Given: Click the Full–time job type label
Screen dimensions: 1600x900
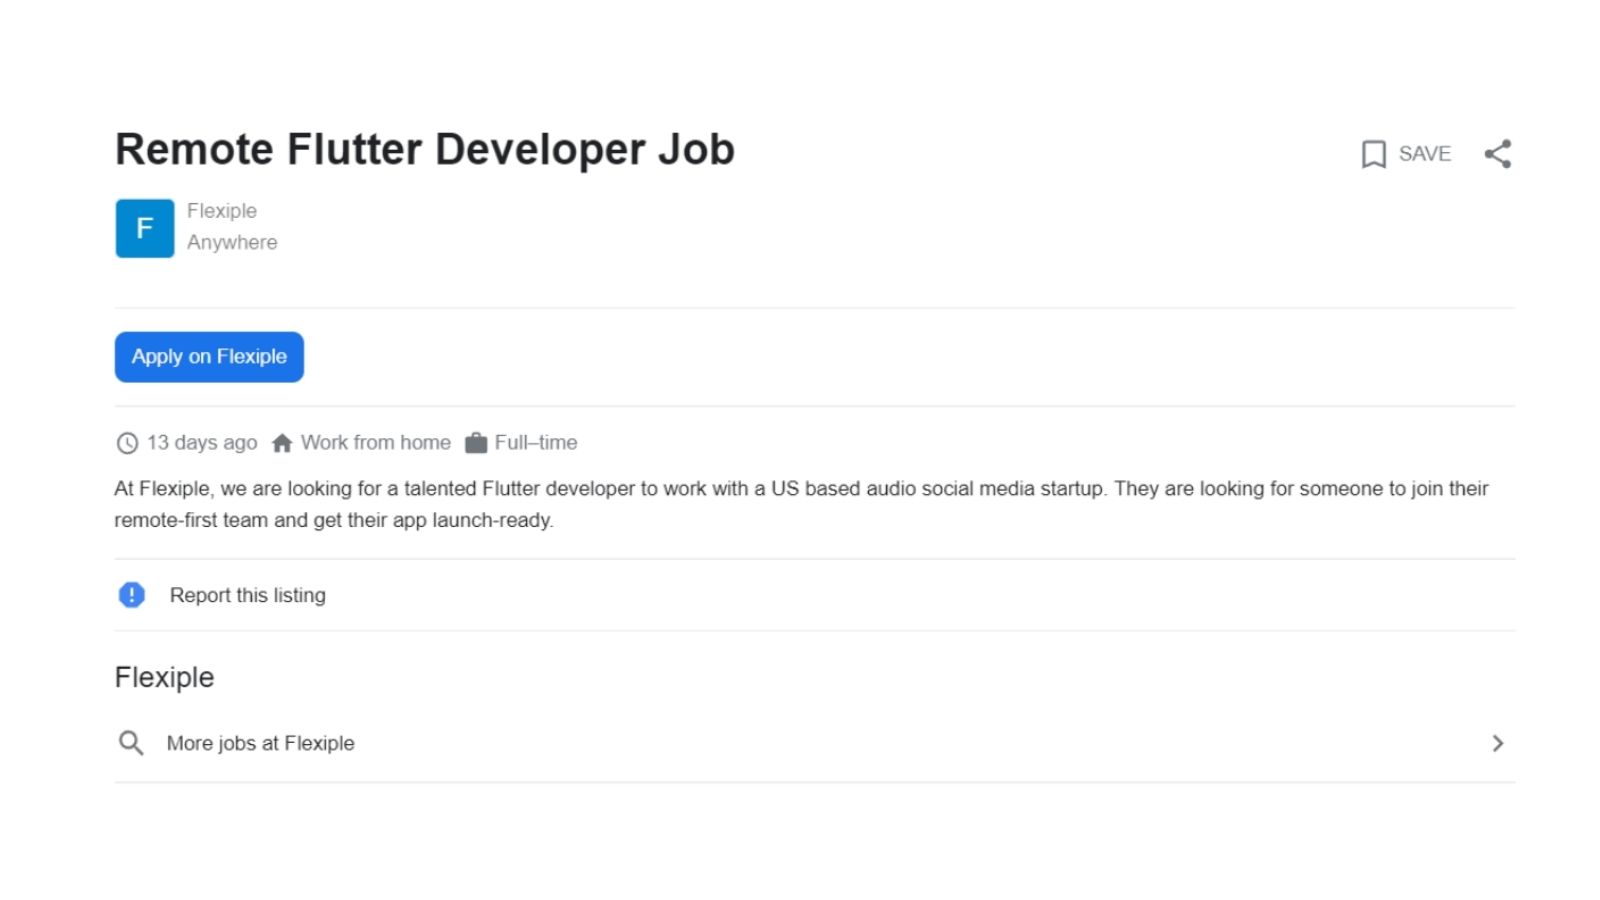Looking at the screenshot, I should pos(536,443).
